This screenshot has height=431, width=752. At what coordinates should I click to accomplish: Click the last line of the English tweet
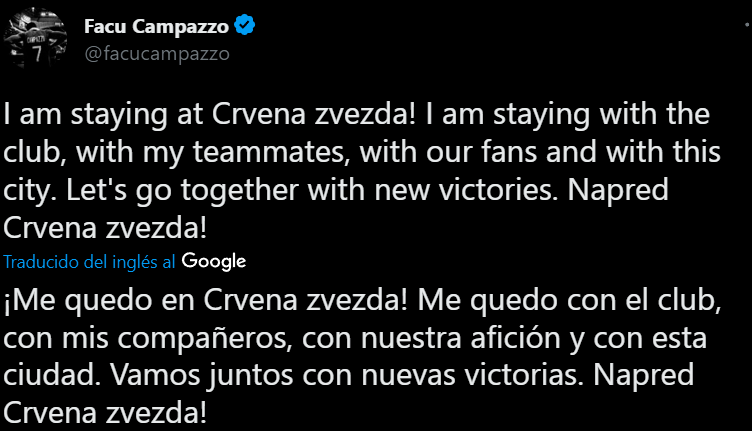click(106, 231)
